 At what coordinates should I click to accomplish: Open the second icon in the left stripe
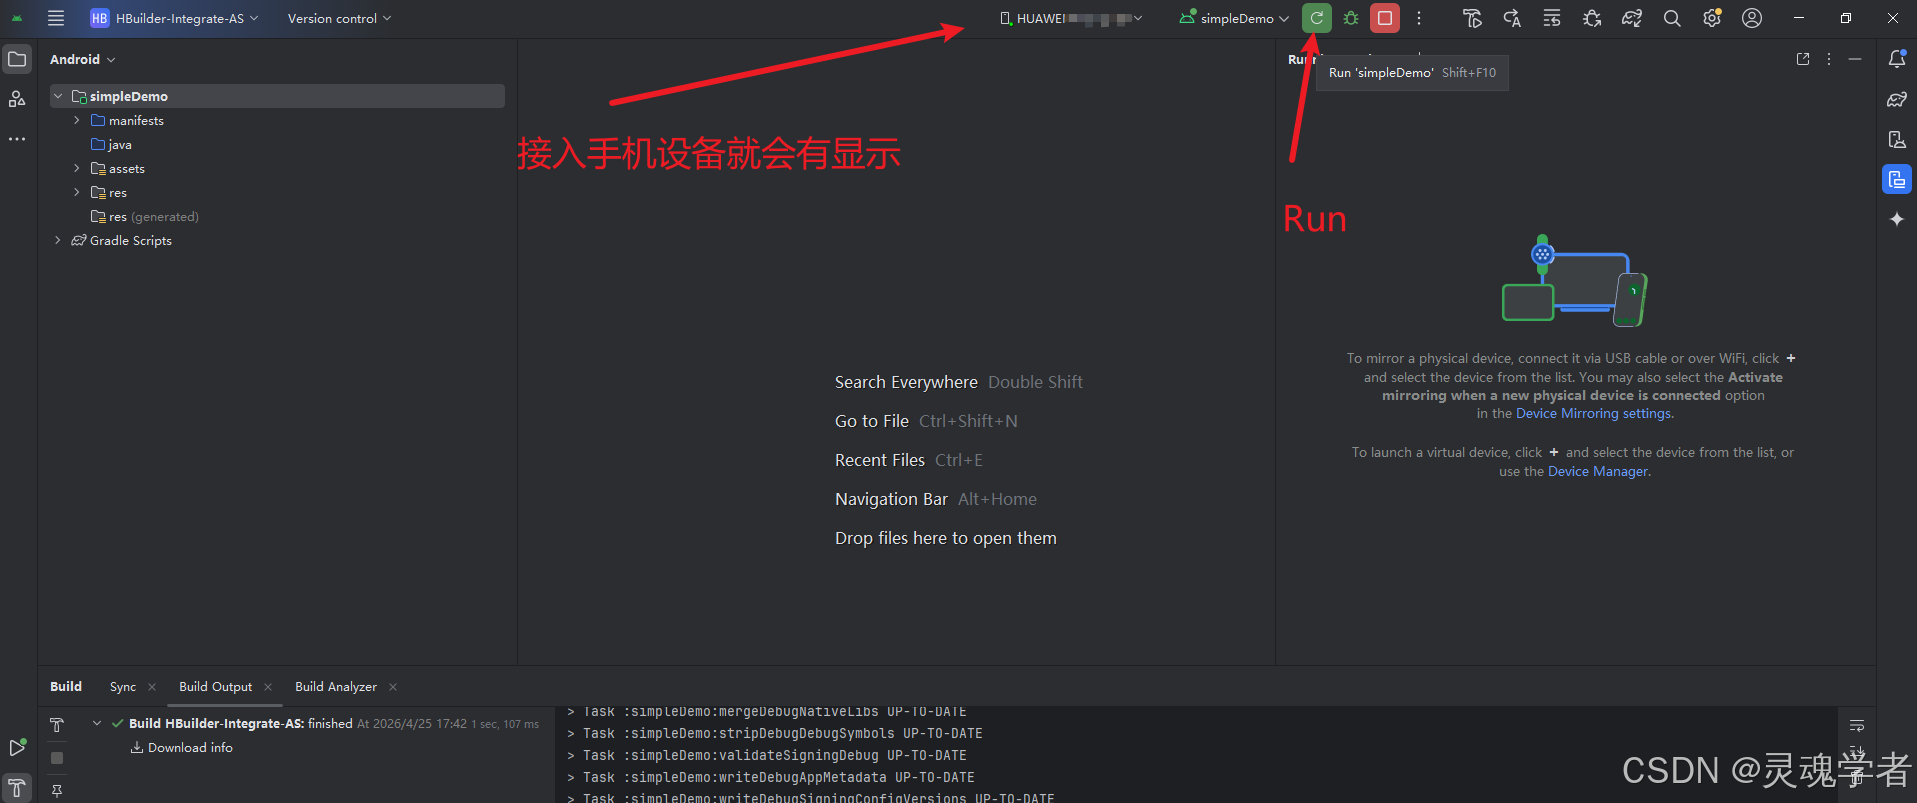coord(17,99)
